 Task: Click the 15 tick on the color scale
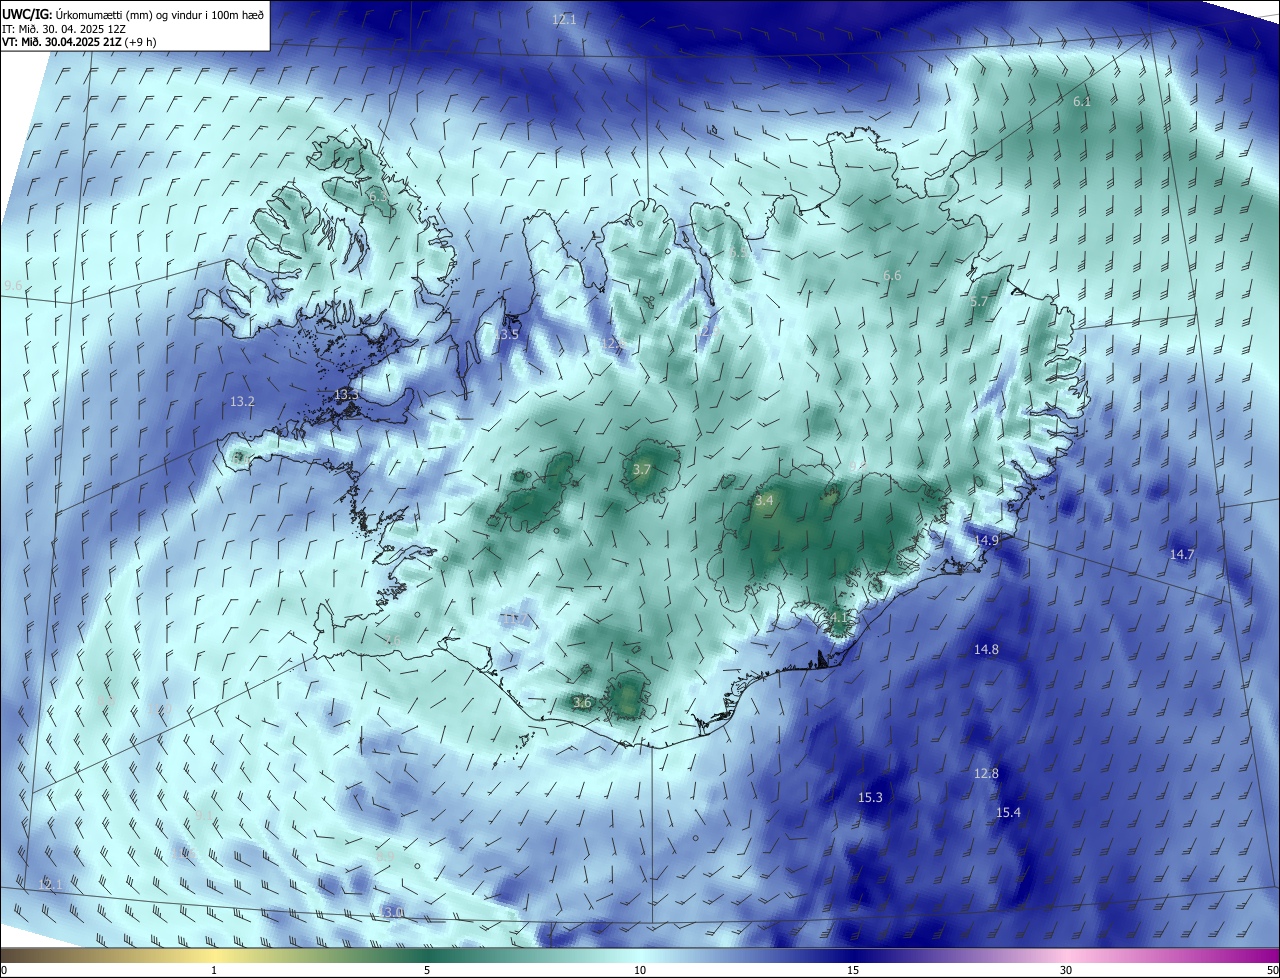tap(853, 970)
